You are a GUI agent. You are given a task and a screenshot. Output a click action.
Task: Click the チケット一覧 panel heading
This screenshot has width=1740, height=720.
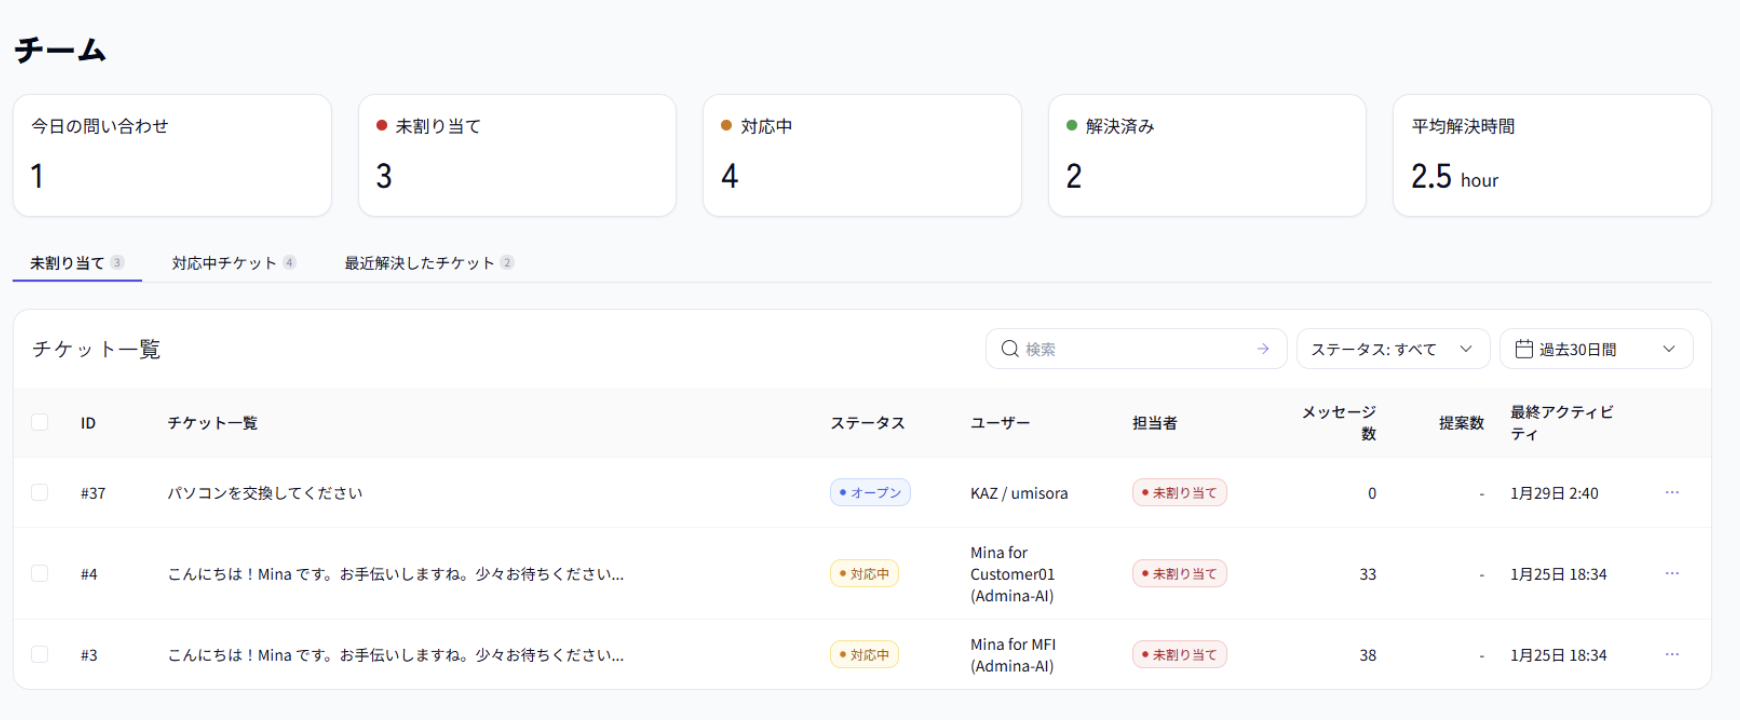point(96,349)
